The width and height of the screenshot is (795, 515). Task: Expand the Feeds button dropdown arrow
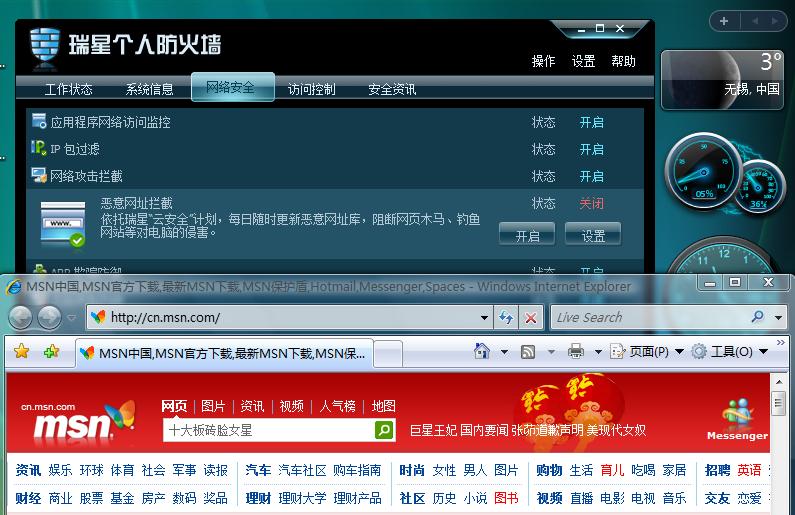point(551,351)
